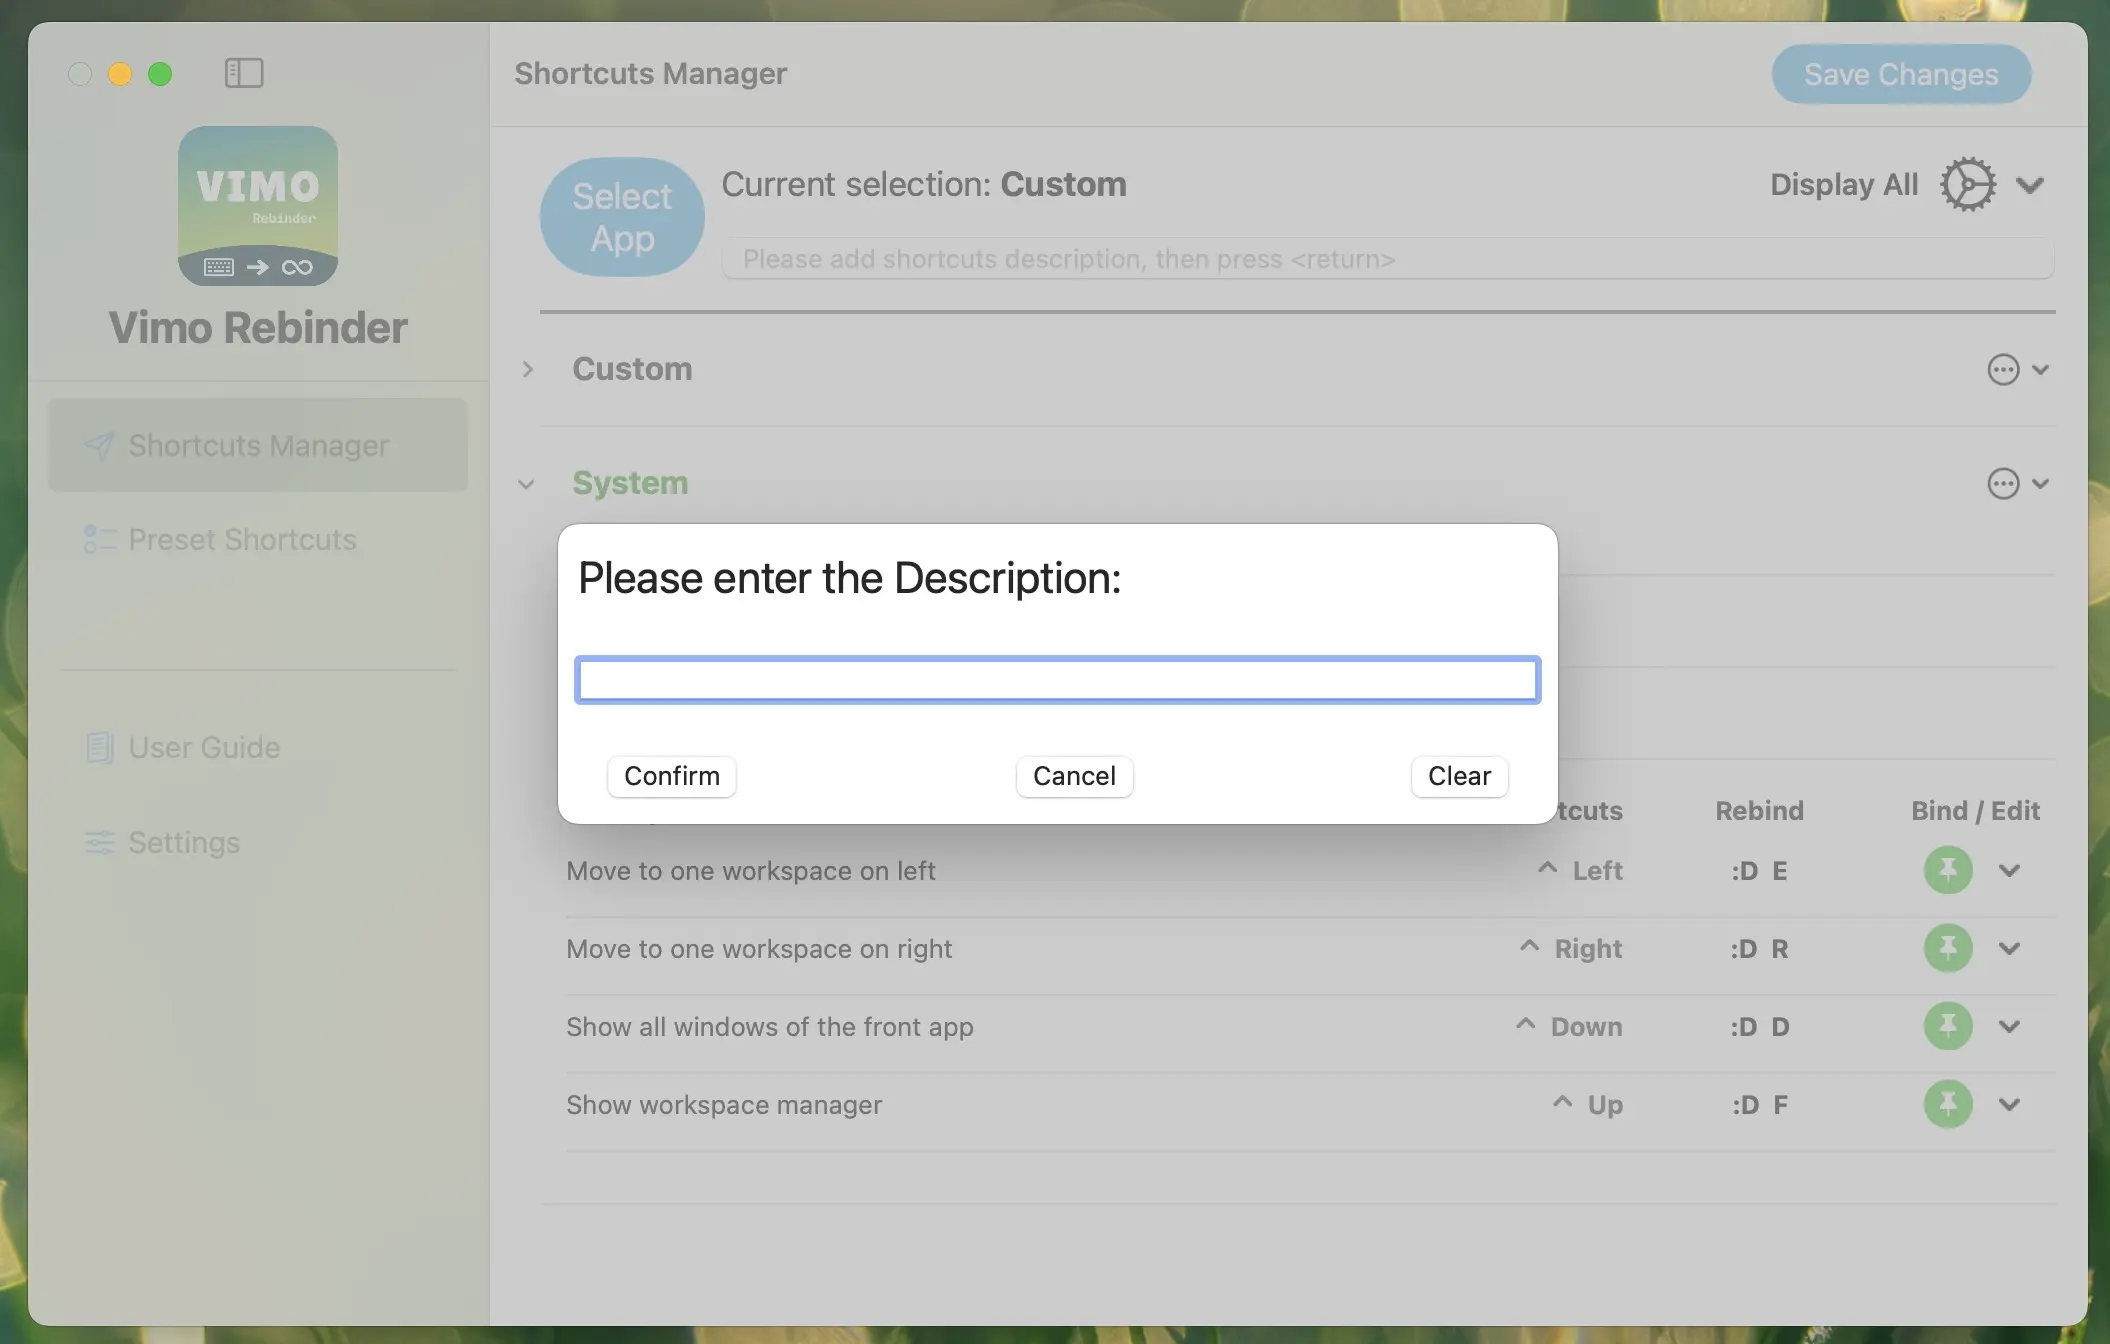Image resolution: width=2110 pixels, height=1344 pixels.
Task: Collapse the System section
Action: (526, 485)
